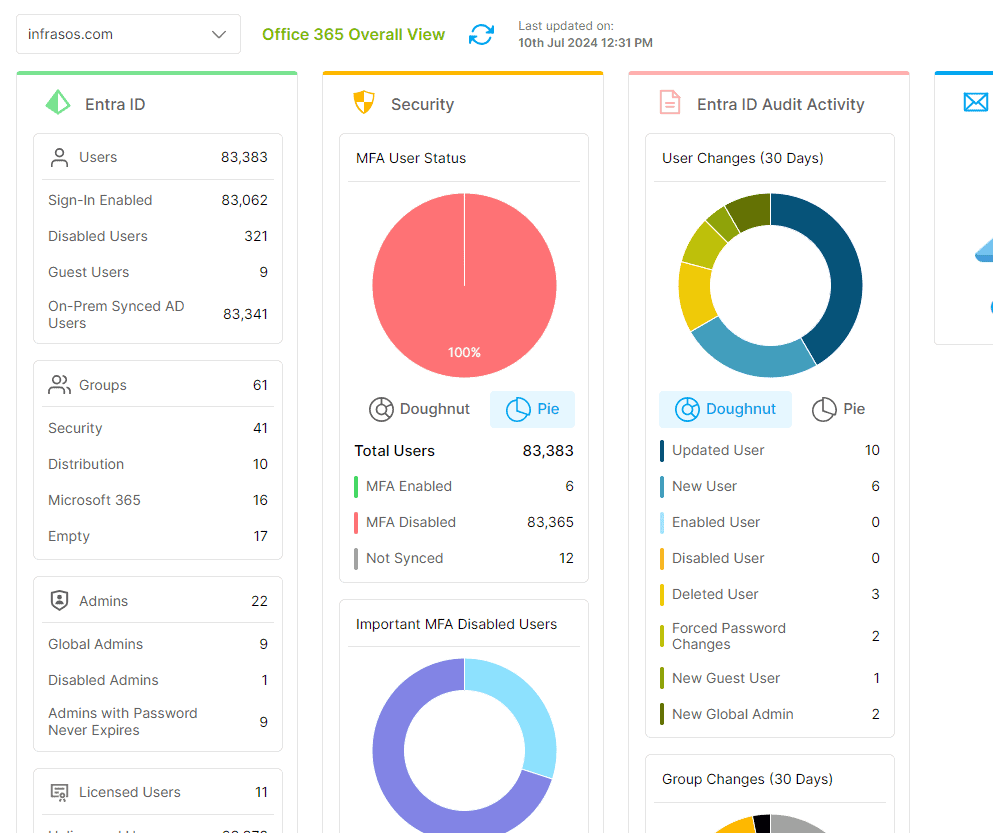Click the Admins badge icon

click(59, 601)
